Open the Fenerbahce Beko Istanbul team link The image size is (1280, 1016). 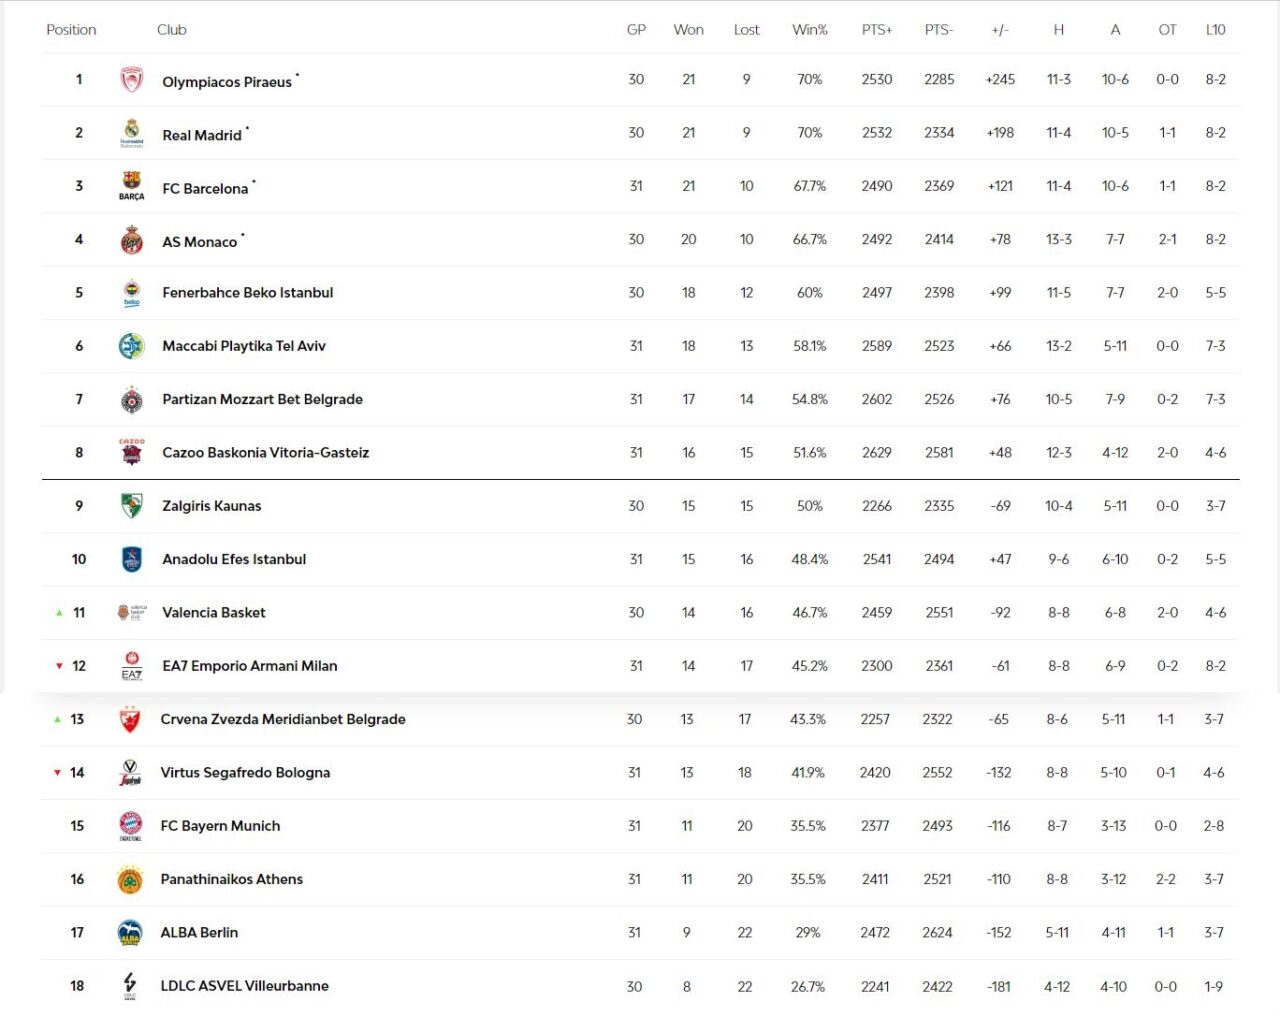tap(248, 293)
